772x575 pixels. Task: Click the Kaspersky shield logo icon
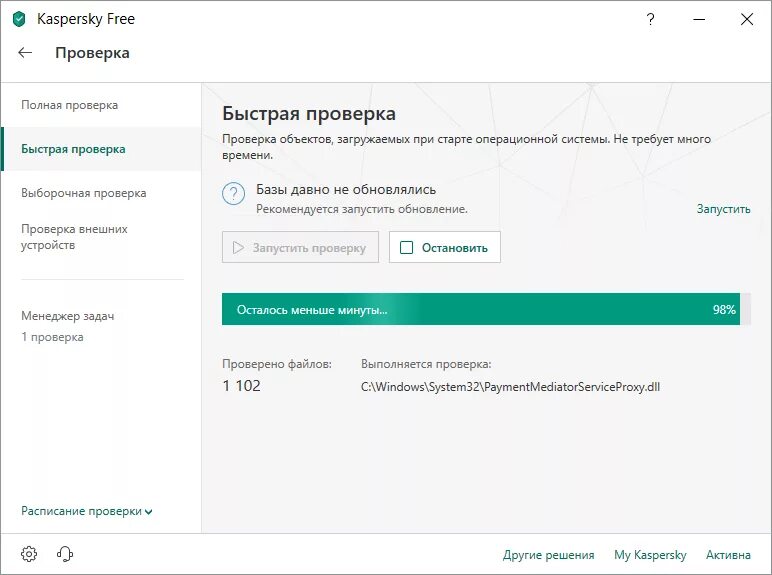point(19,19)
